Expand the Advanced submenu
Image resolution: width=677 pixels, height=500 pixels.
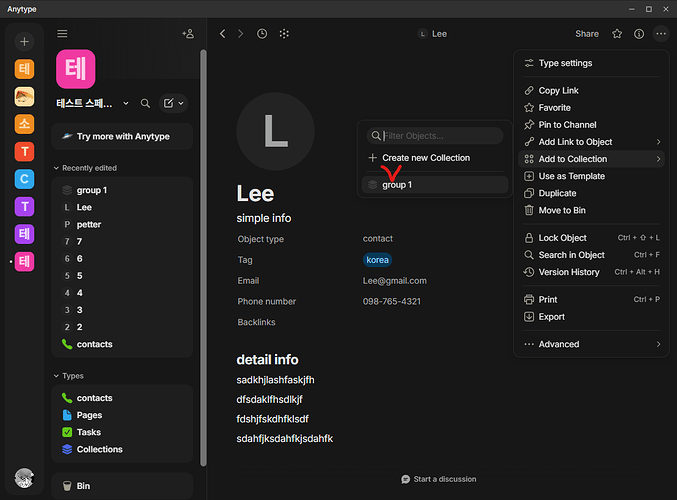tap(592, 344)
